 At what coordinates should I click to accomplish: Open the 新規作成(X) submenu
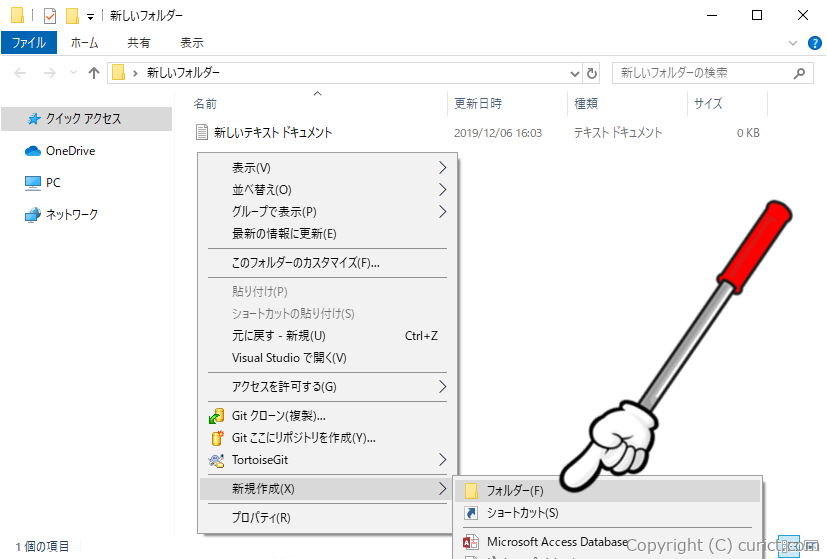[327, 489]
